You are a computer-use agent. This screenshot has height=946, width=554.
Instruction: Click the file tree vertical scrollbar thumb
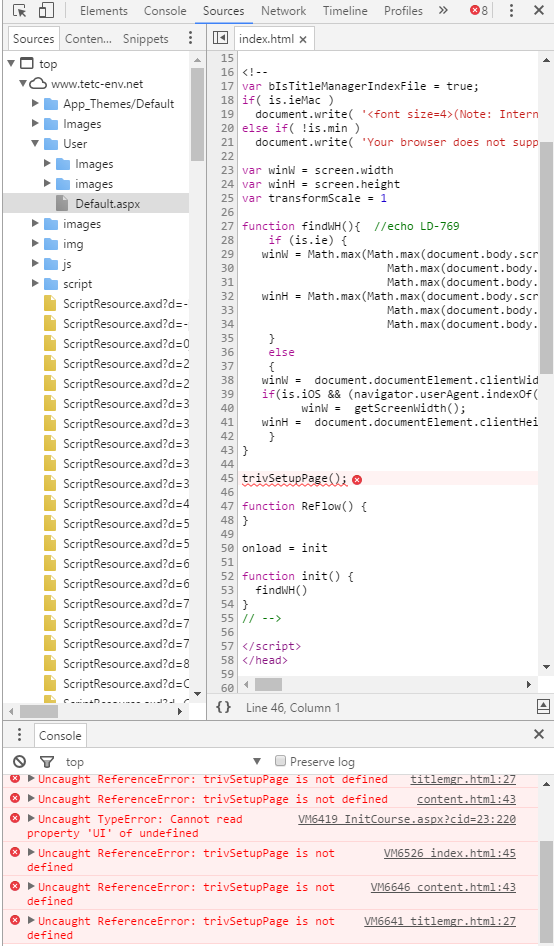click(x=197, y=113)
